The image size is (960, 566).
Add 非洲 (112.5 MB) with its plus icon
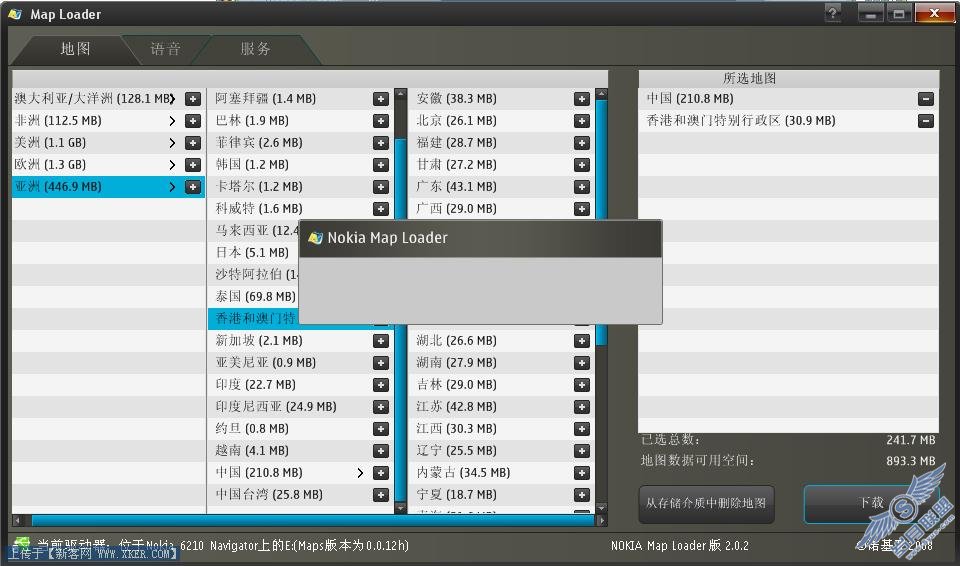point(193,121)
